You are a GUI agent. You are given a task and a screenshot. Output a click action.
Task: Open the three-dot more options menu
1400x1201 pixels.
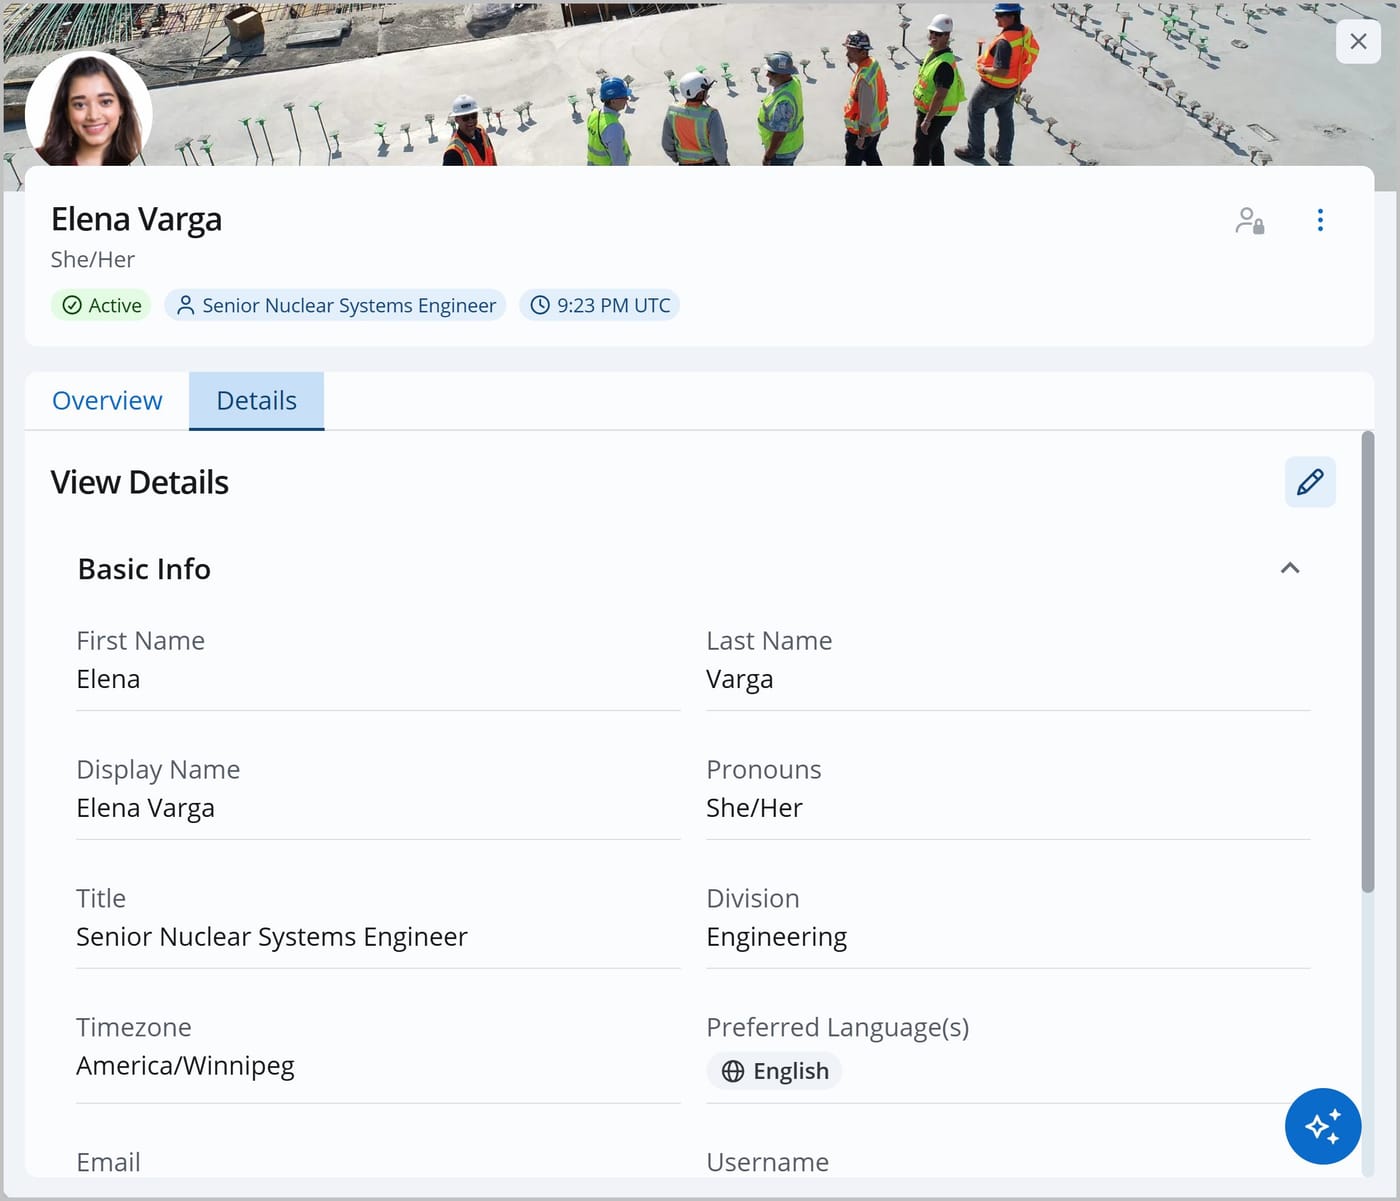1320,220
